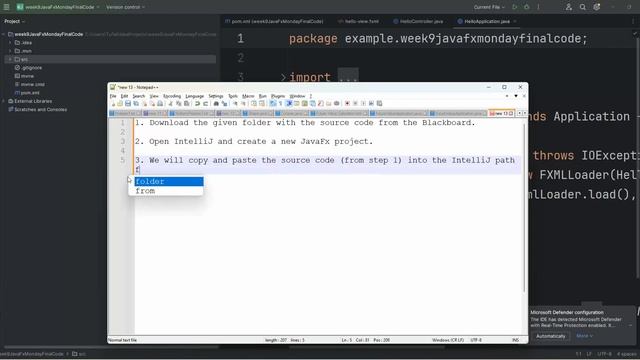
Task: Open Notepad++ Settings menu
Action: coord(216,96)
